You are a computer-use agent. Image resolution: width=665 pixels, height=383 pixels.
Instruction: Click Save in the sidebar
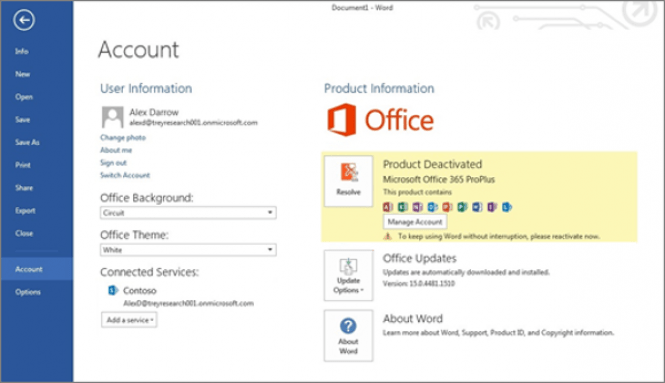[22, 120]
